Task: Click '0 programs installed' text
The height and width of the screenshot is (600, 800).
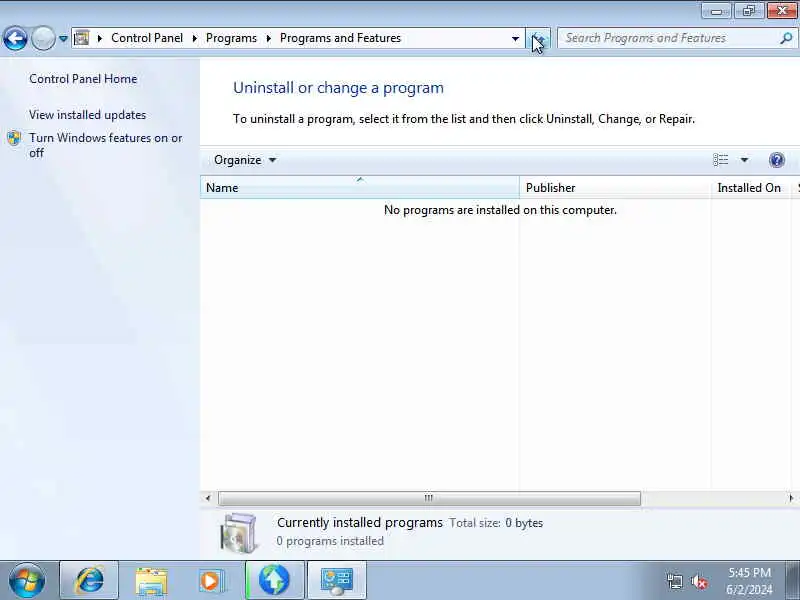Action: (x=330, y=541)
